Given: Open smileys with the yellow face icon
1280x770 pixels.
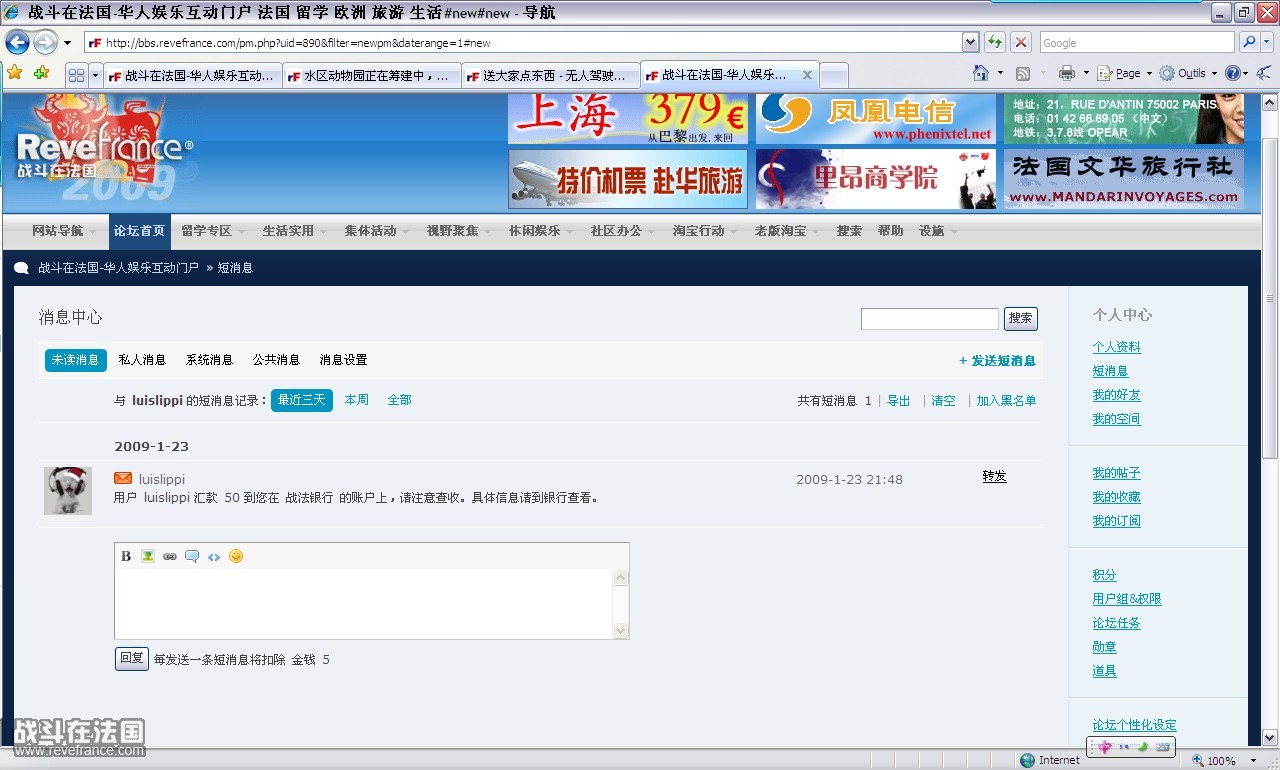Looking at the screenshot, I should click(x=236, y=556).
